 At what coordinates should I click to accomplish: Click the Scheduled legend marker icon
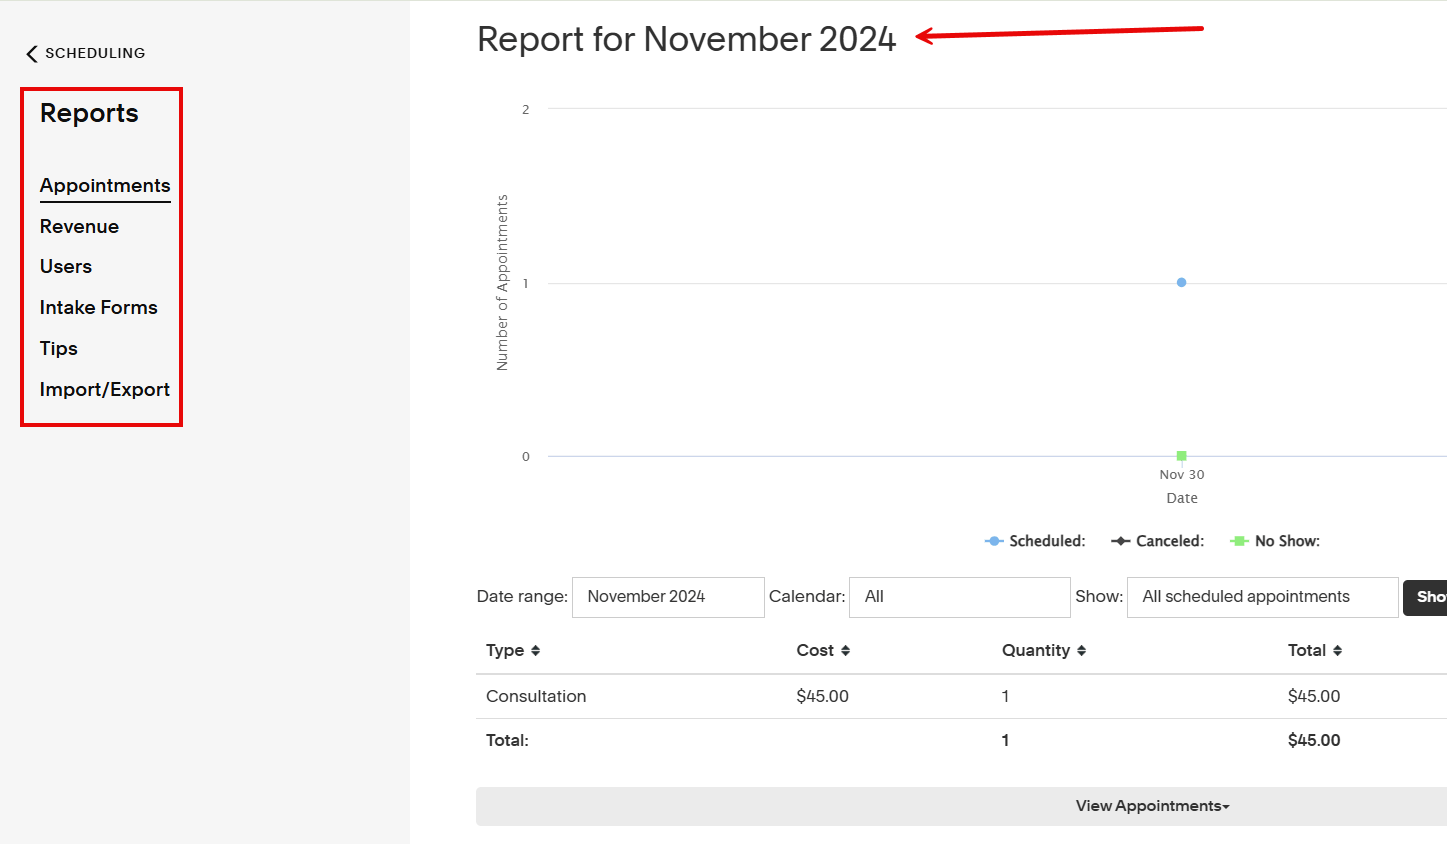(x=993, y=540)
